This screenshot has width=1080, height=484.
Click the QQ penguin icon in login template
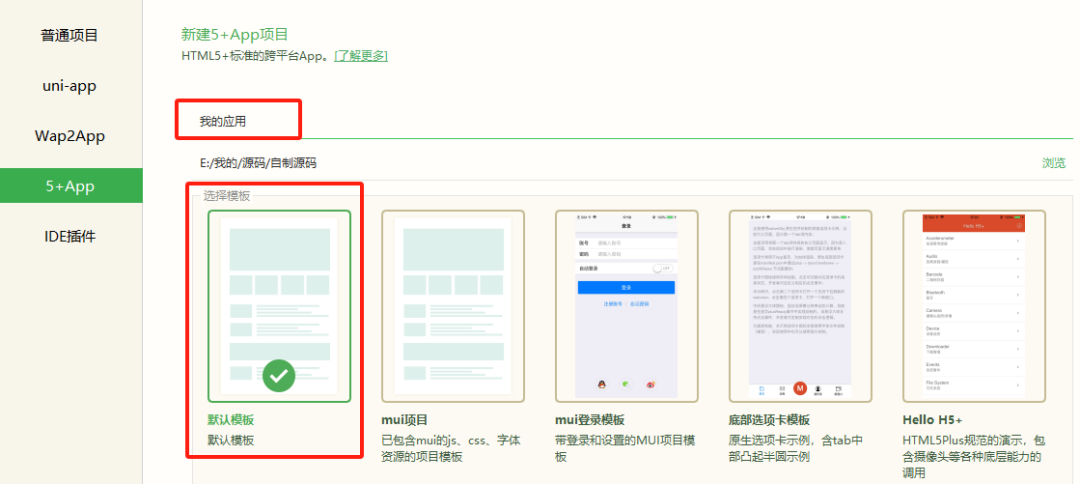[x=600, y=383]
